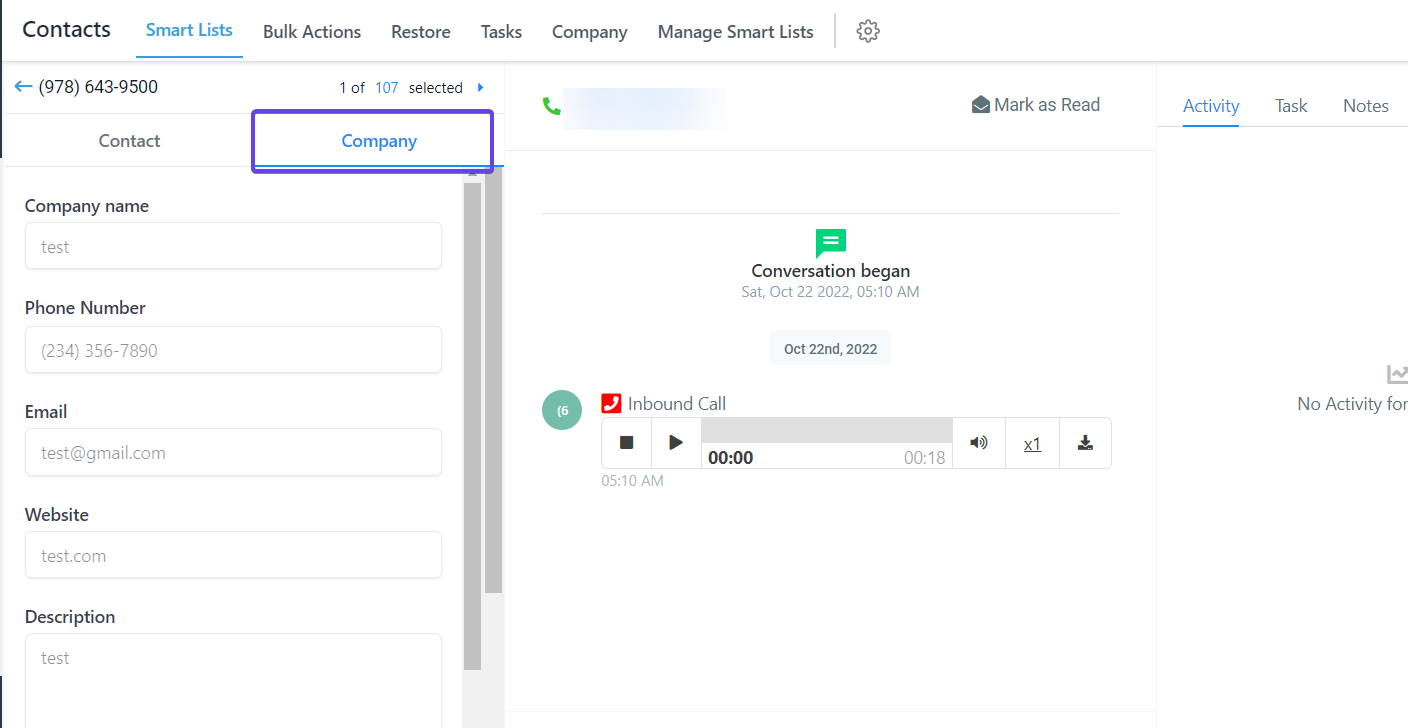This screenshot has height=728, width=1408.
Task: Switch to the Notes tab
Action: point(1366,106)
